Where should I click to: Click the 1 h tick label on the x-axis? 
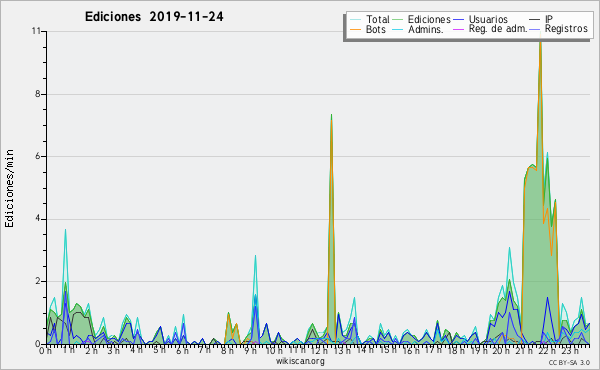[x=68, y=350]
